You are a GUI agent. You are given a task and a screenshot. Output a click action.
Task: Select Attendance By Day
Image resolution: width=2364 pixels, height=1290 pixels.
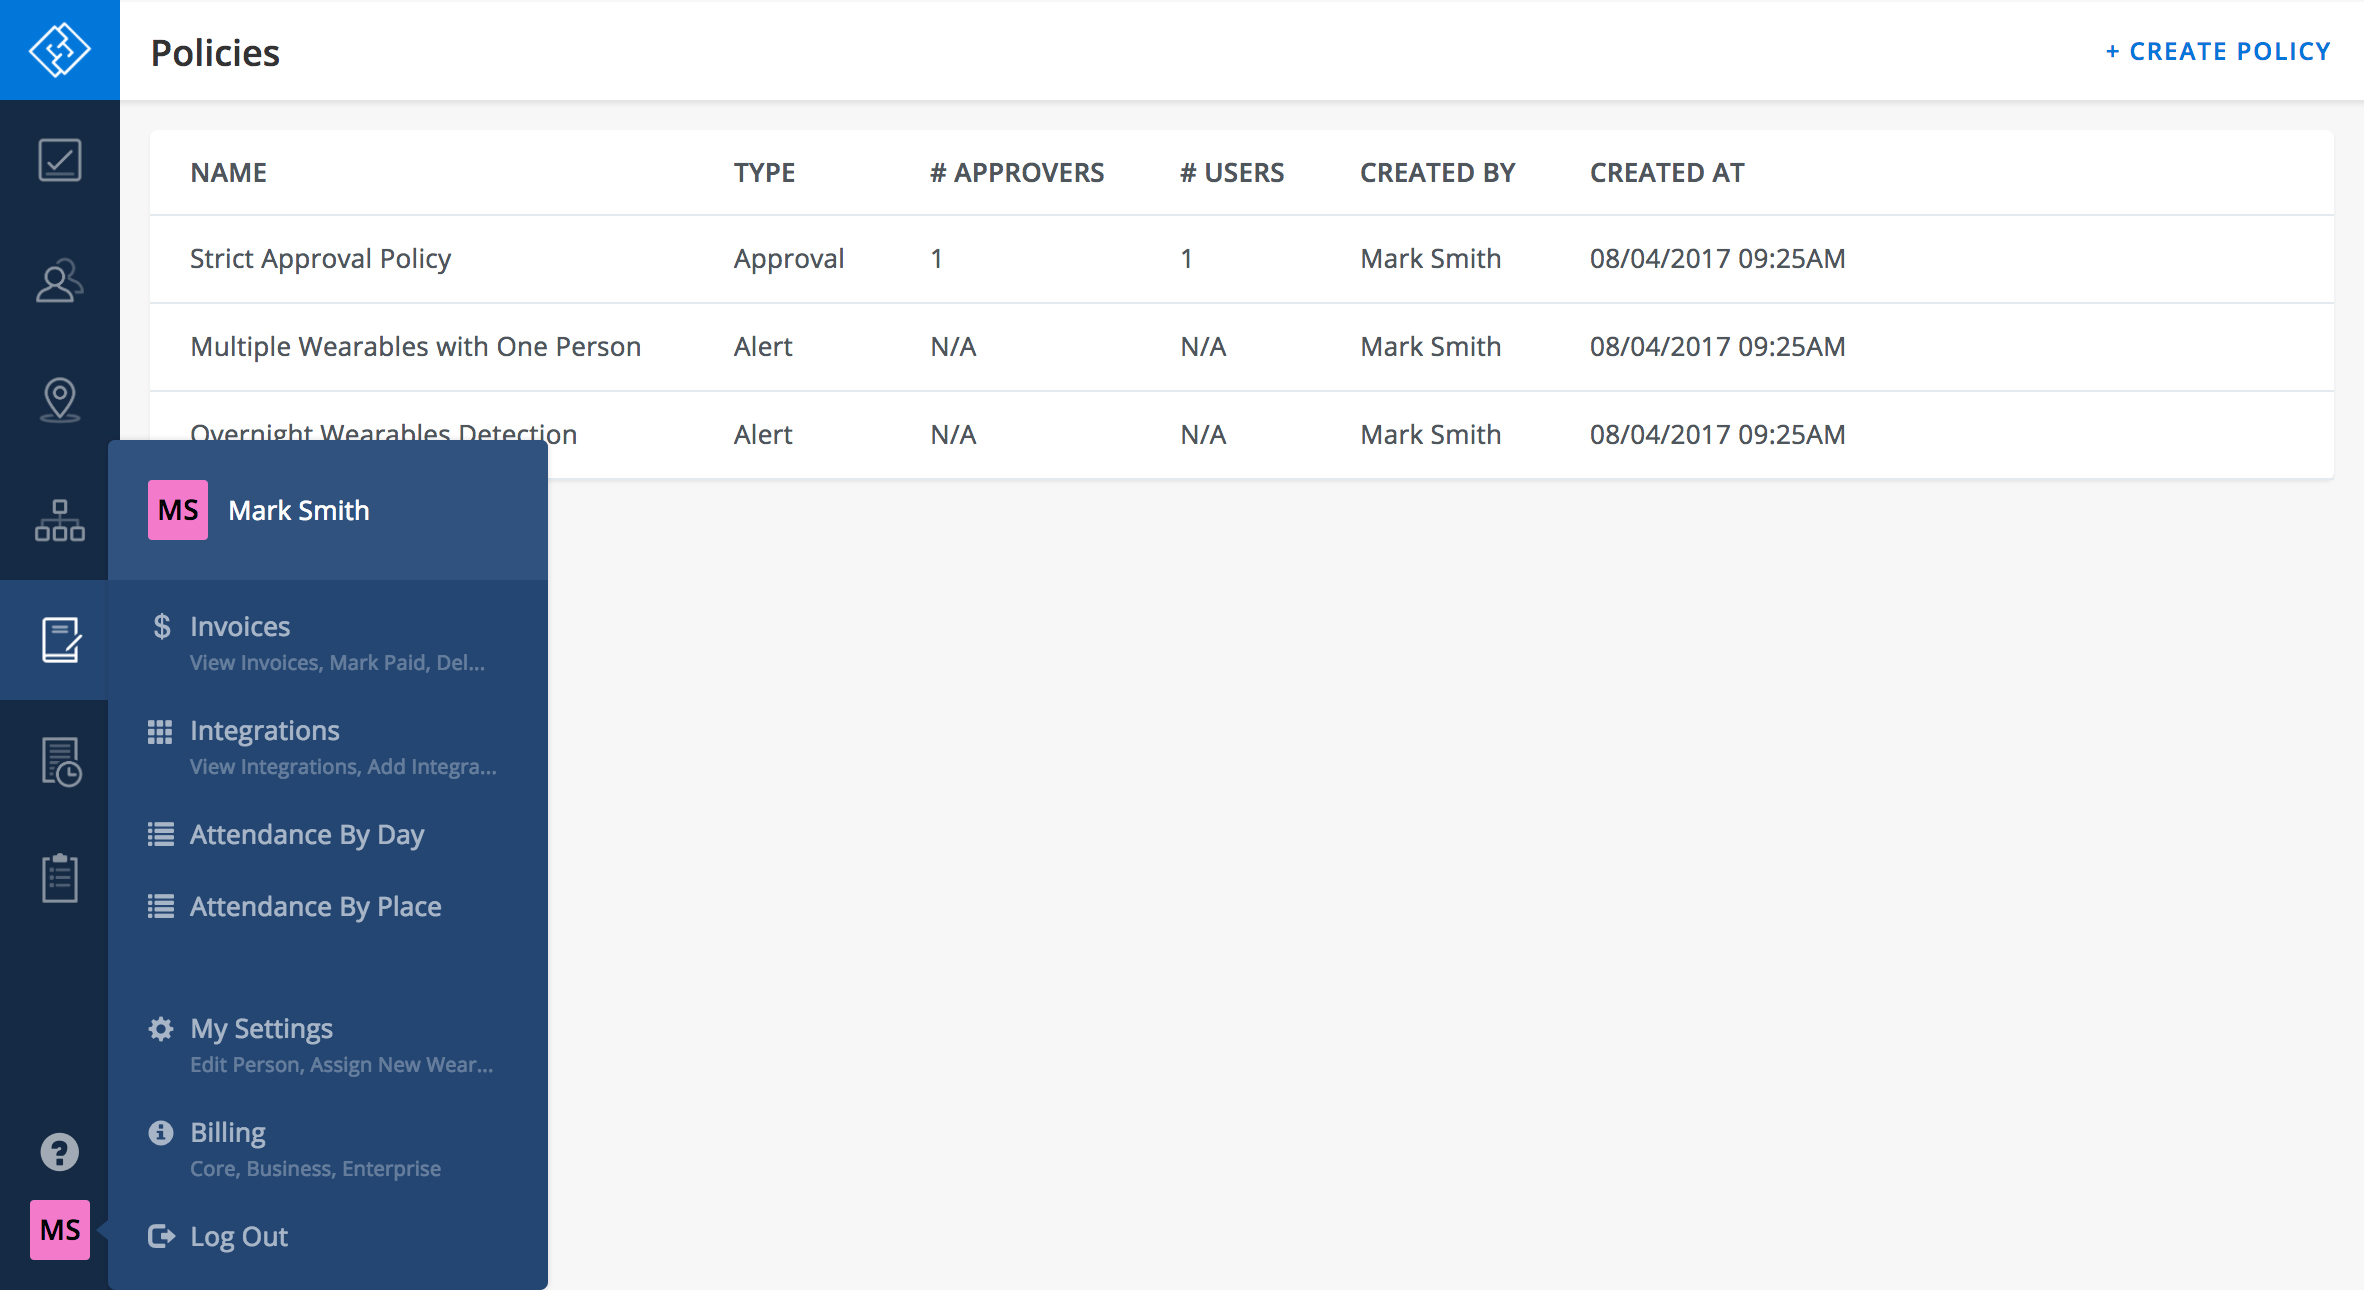point(307,835)
